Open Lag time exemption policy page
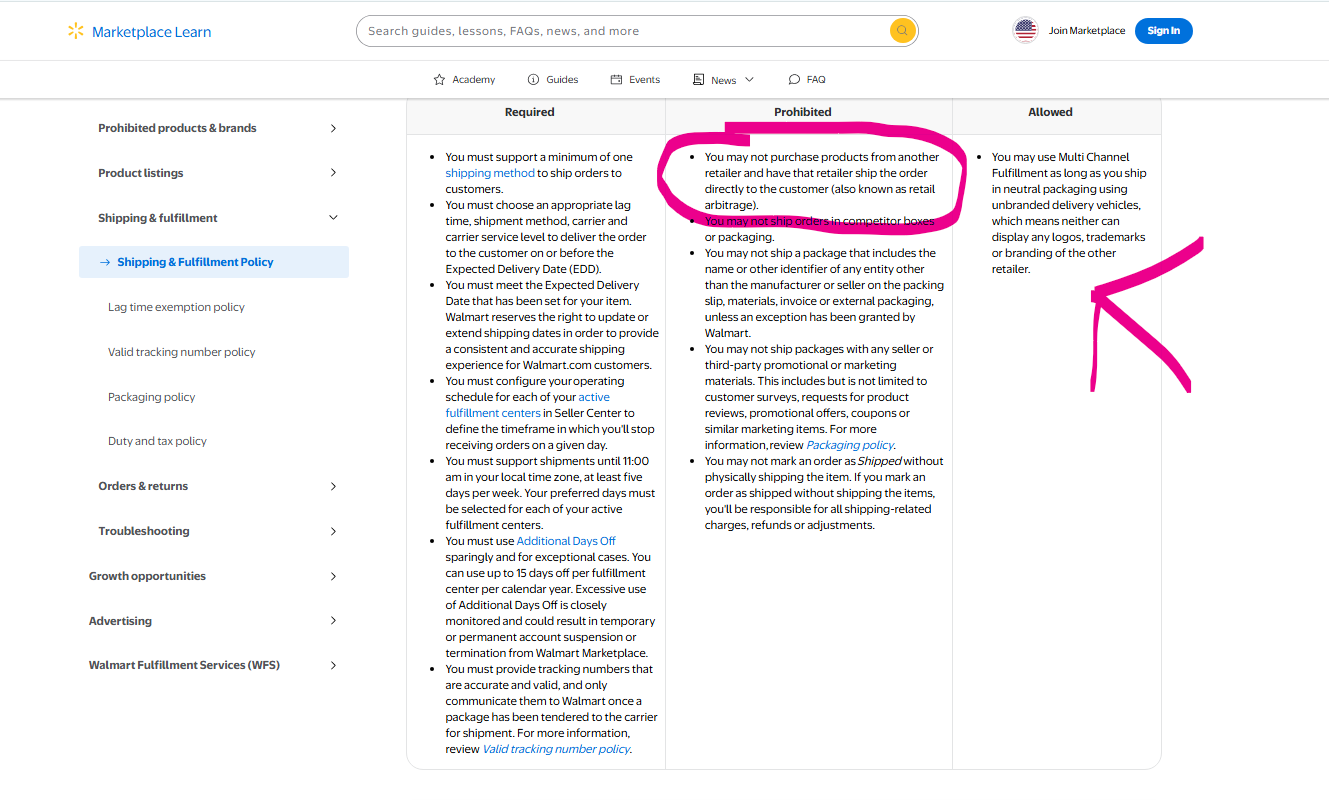 (176, 307)
